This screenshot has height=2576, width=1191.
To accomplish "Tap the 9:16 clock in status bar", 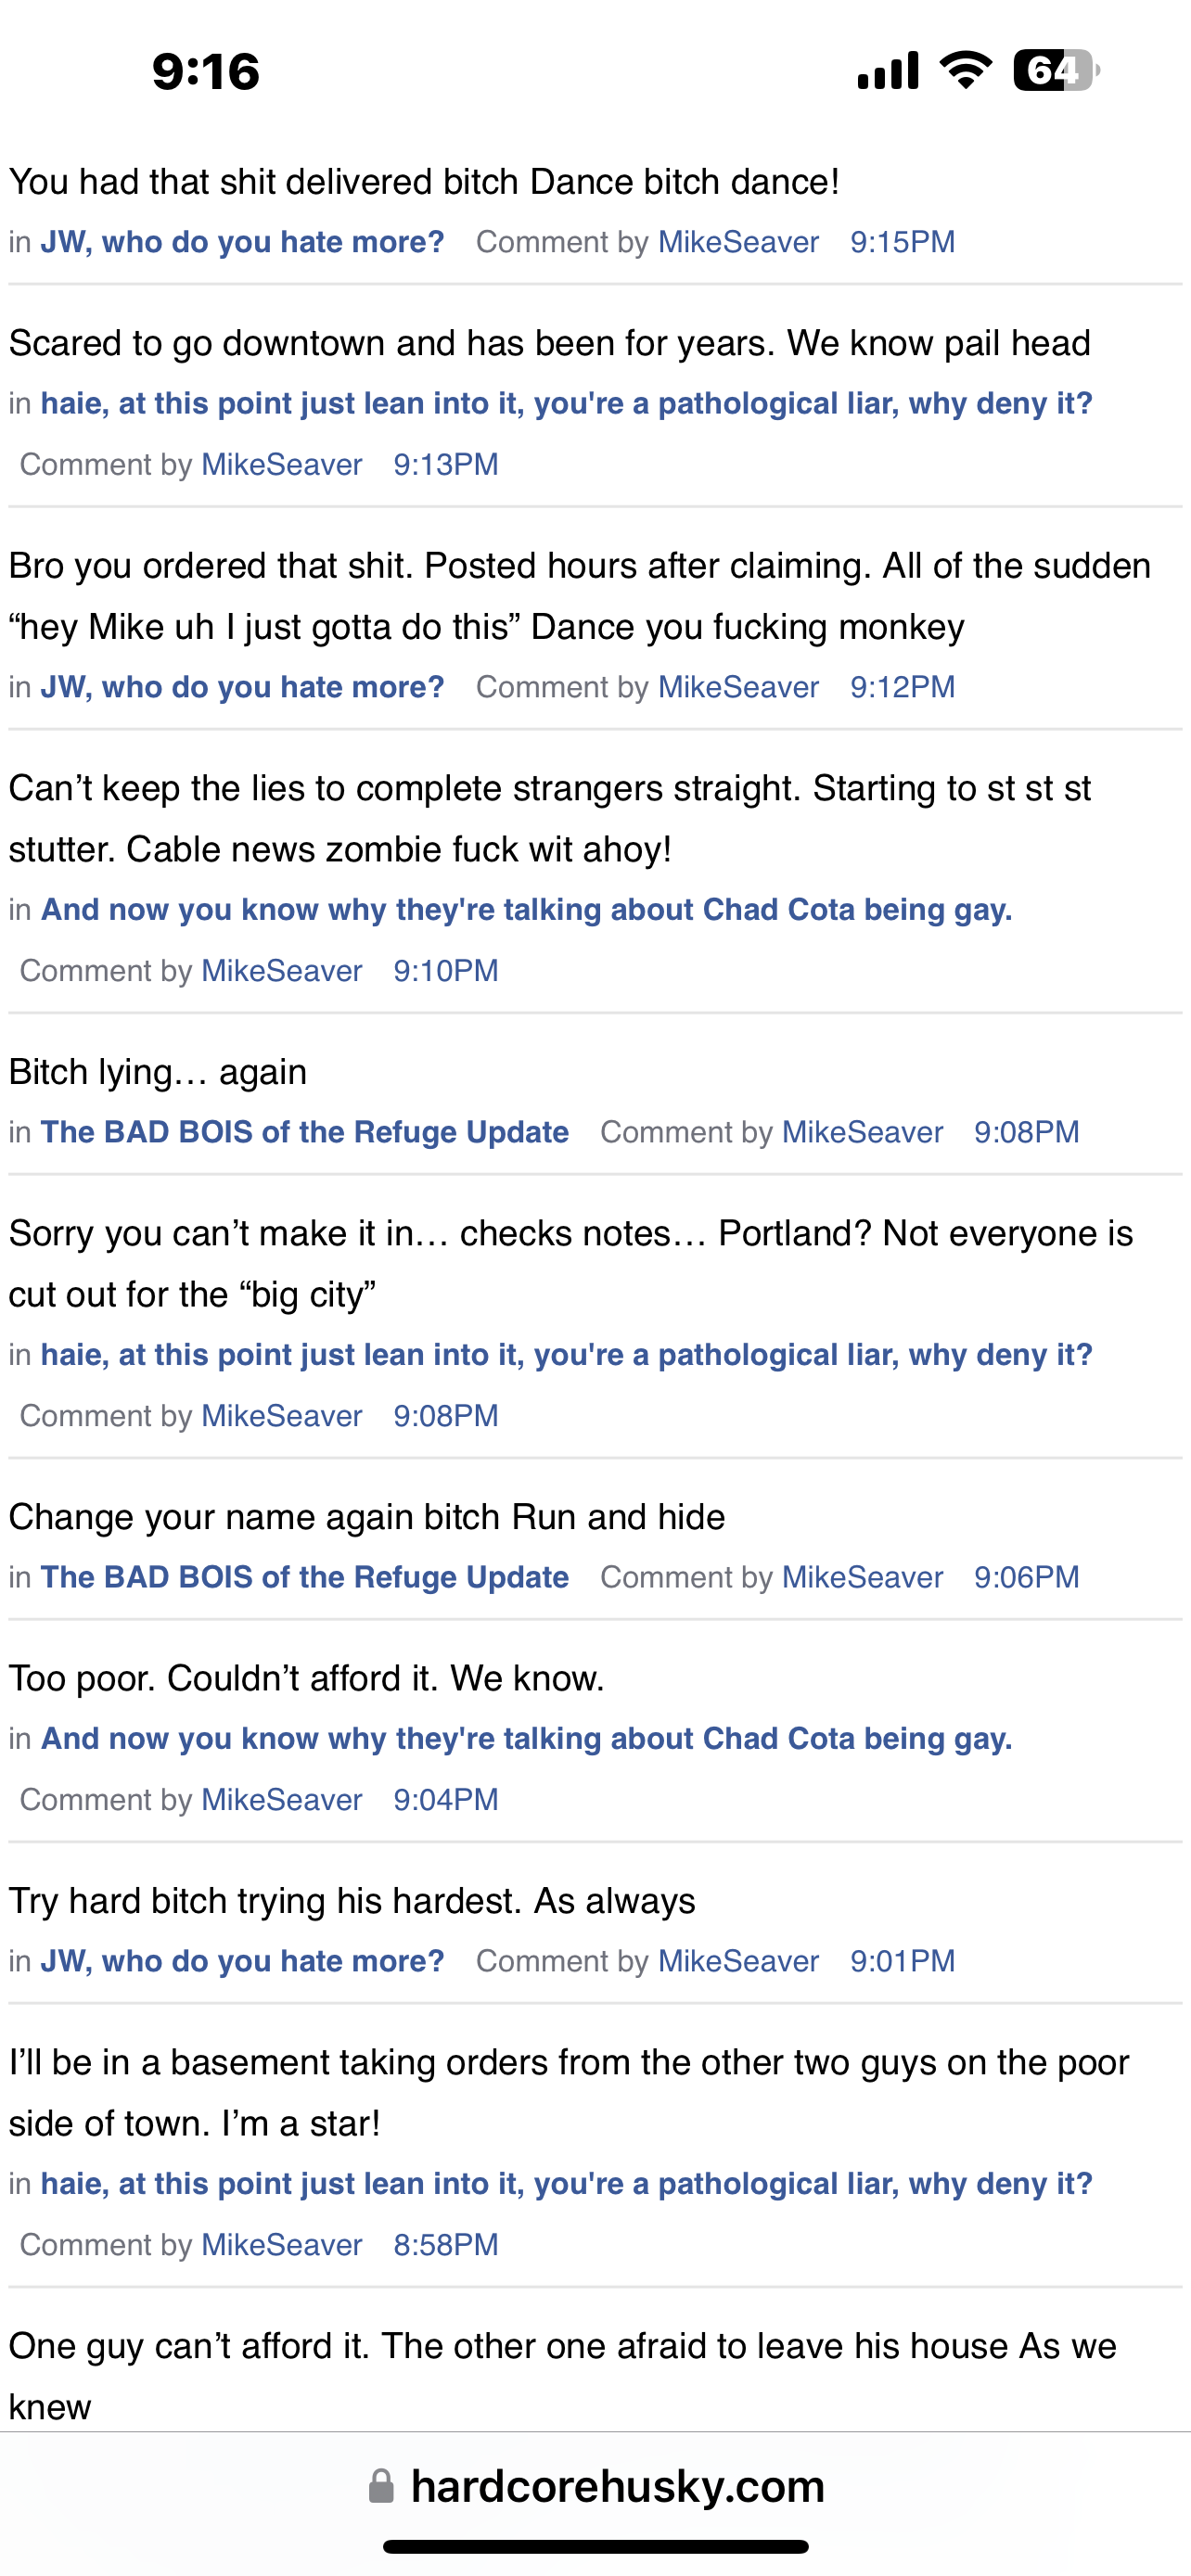I will point(206,72).
